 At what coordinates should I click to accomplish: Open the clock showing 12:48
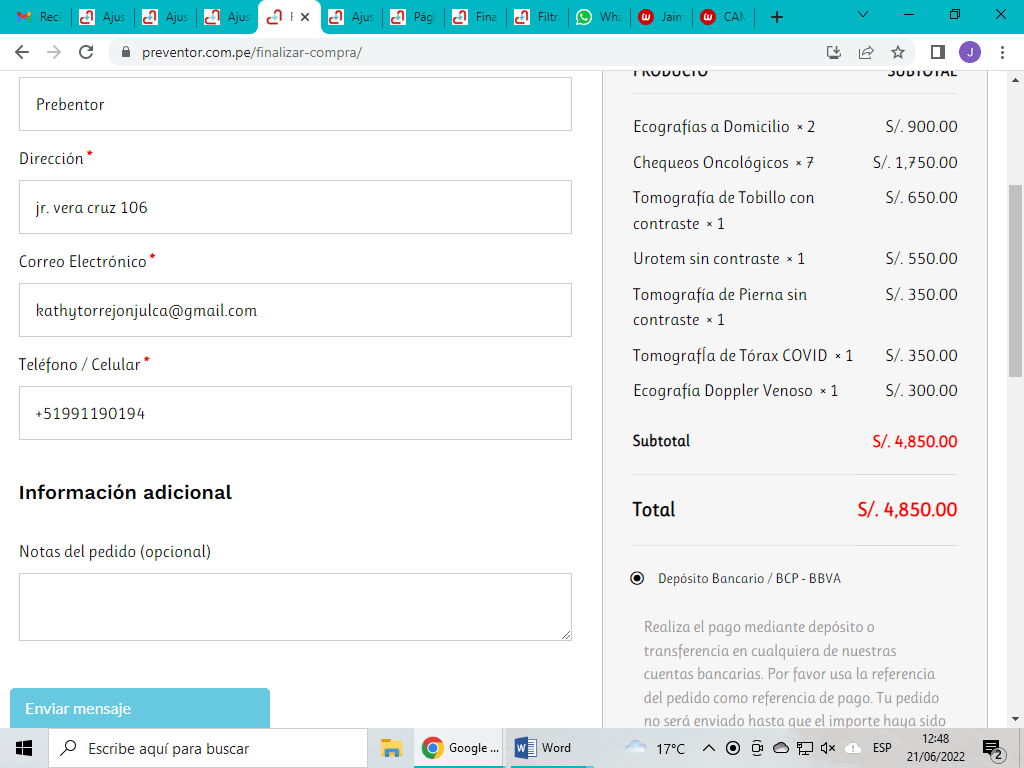pos(935,748)
